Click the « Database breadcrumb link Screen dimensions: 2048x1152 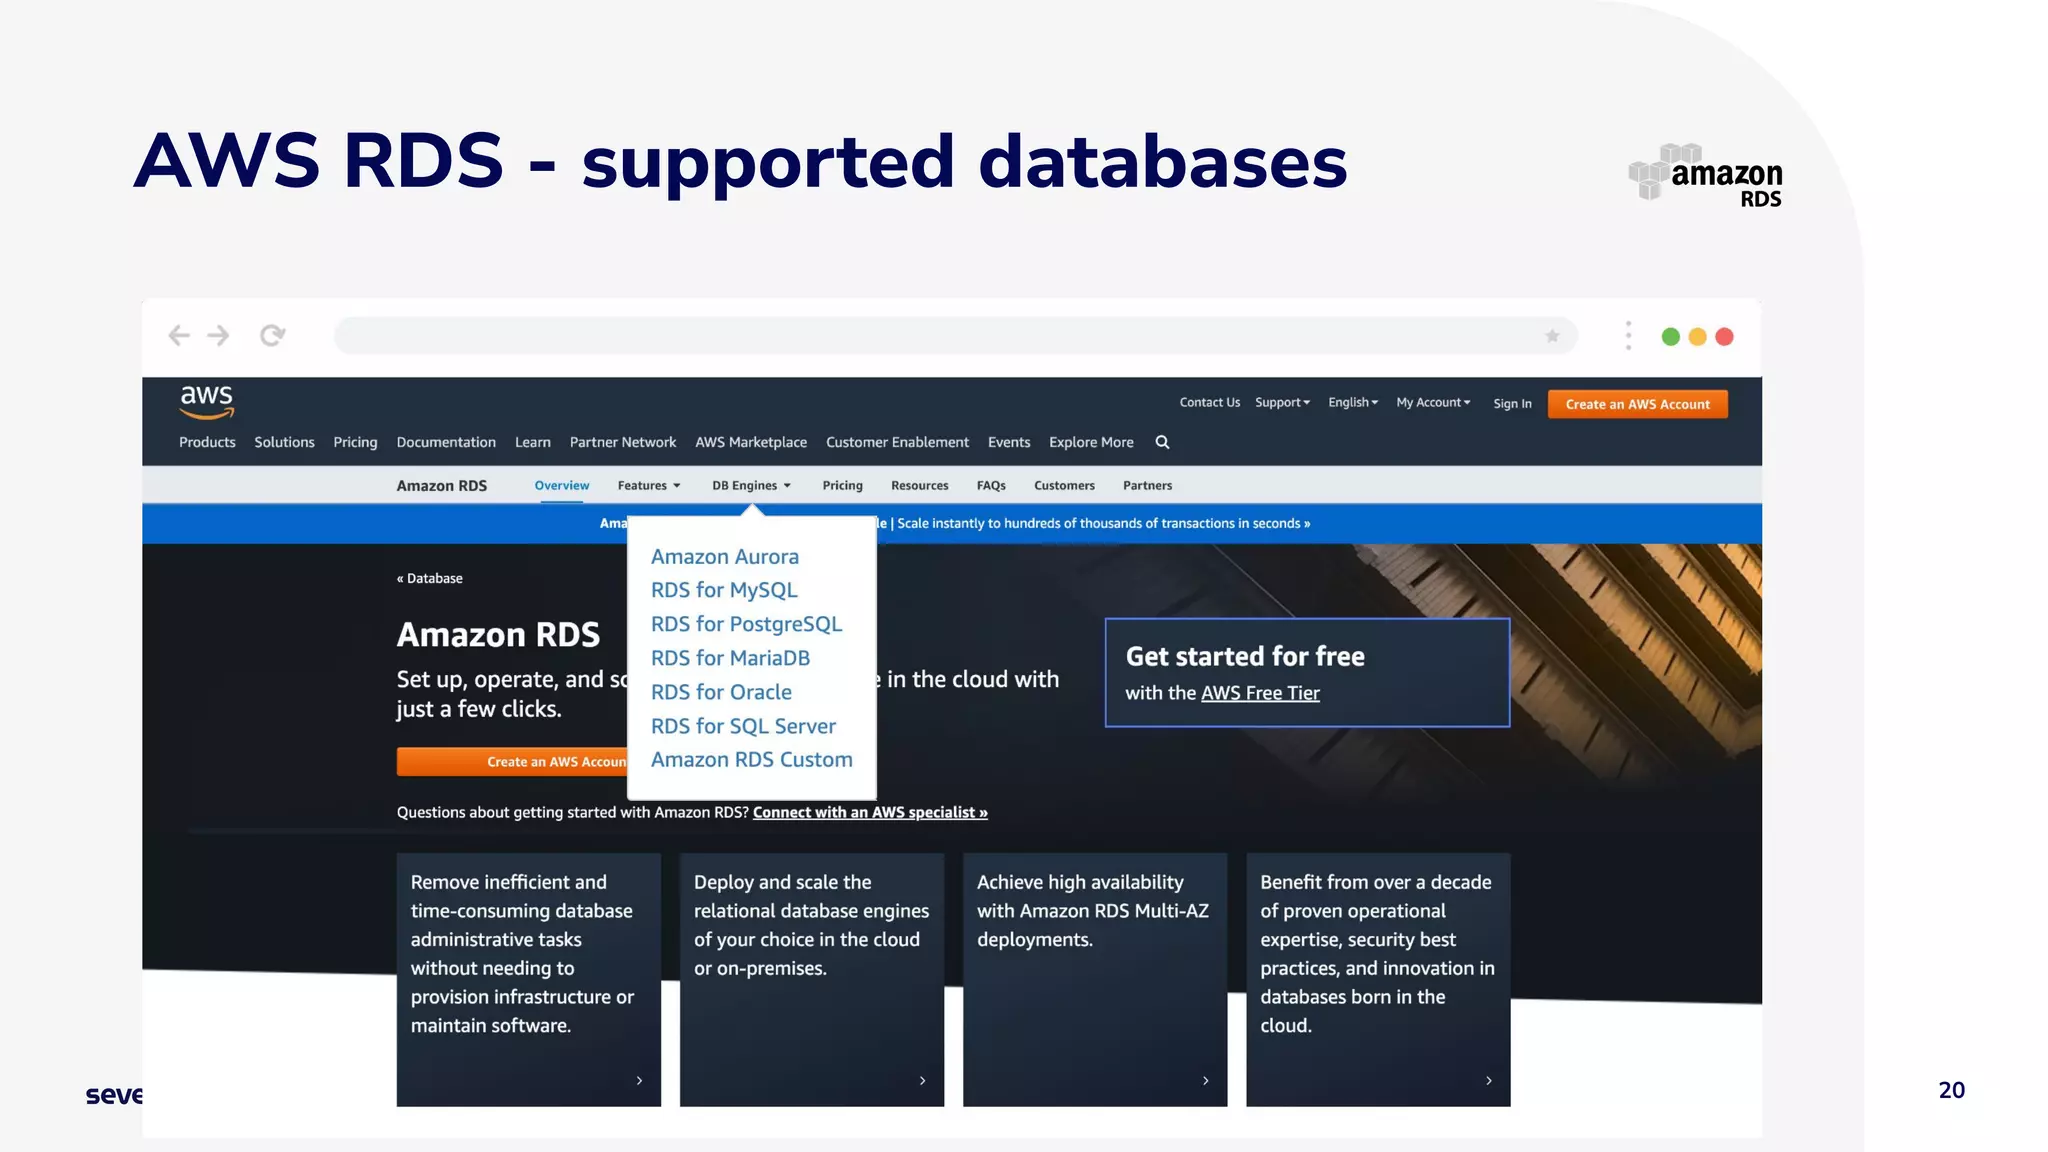[430, 579]
